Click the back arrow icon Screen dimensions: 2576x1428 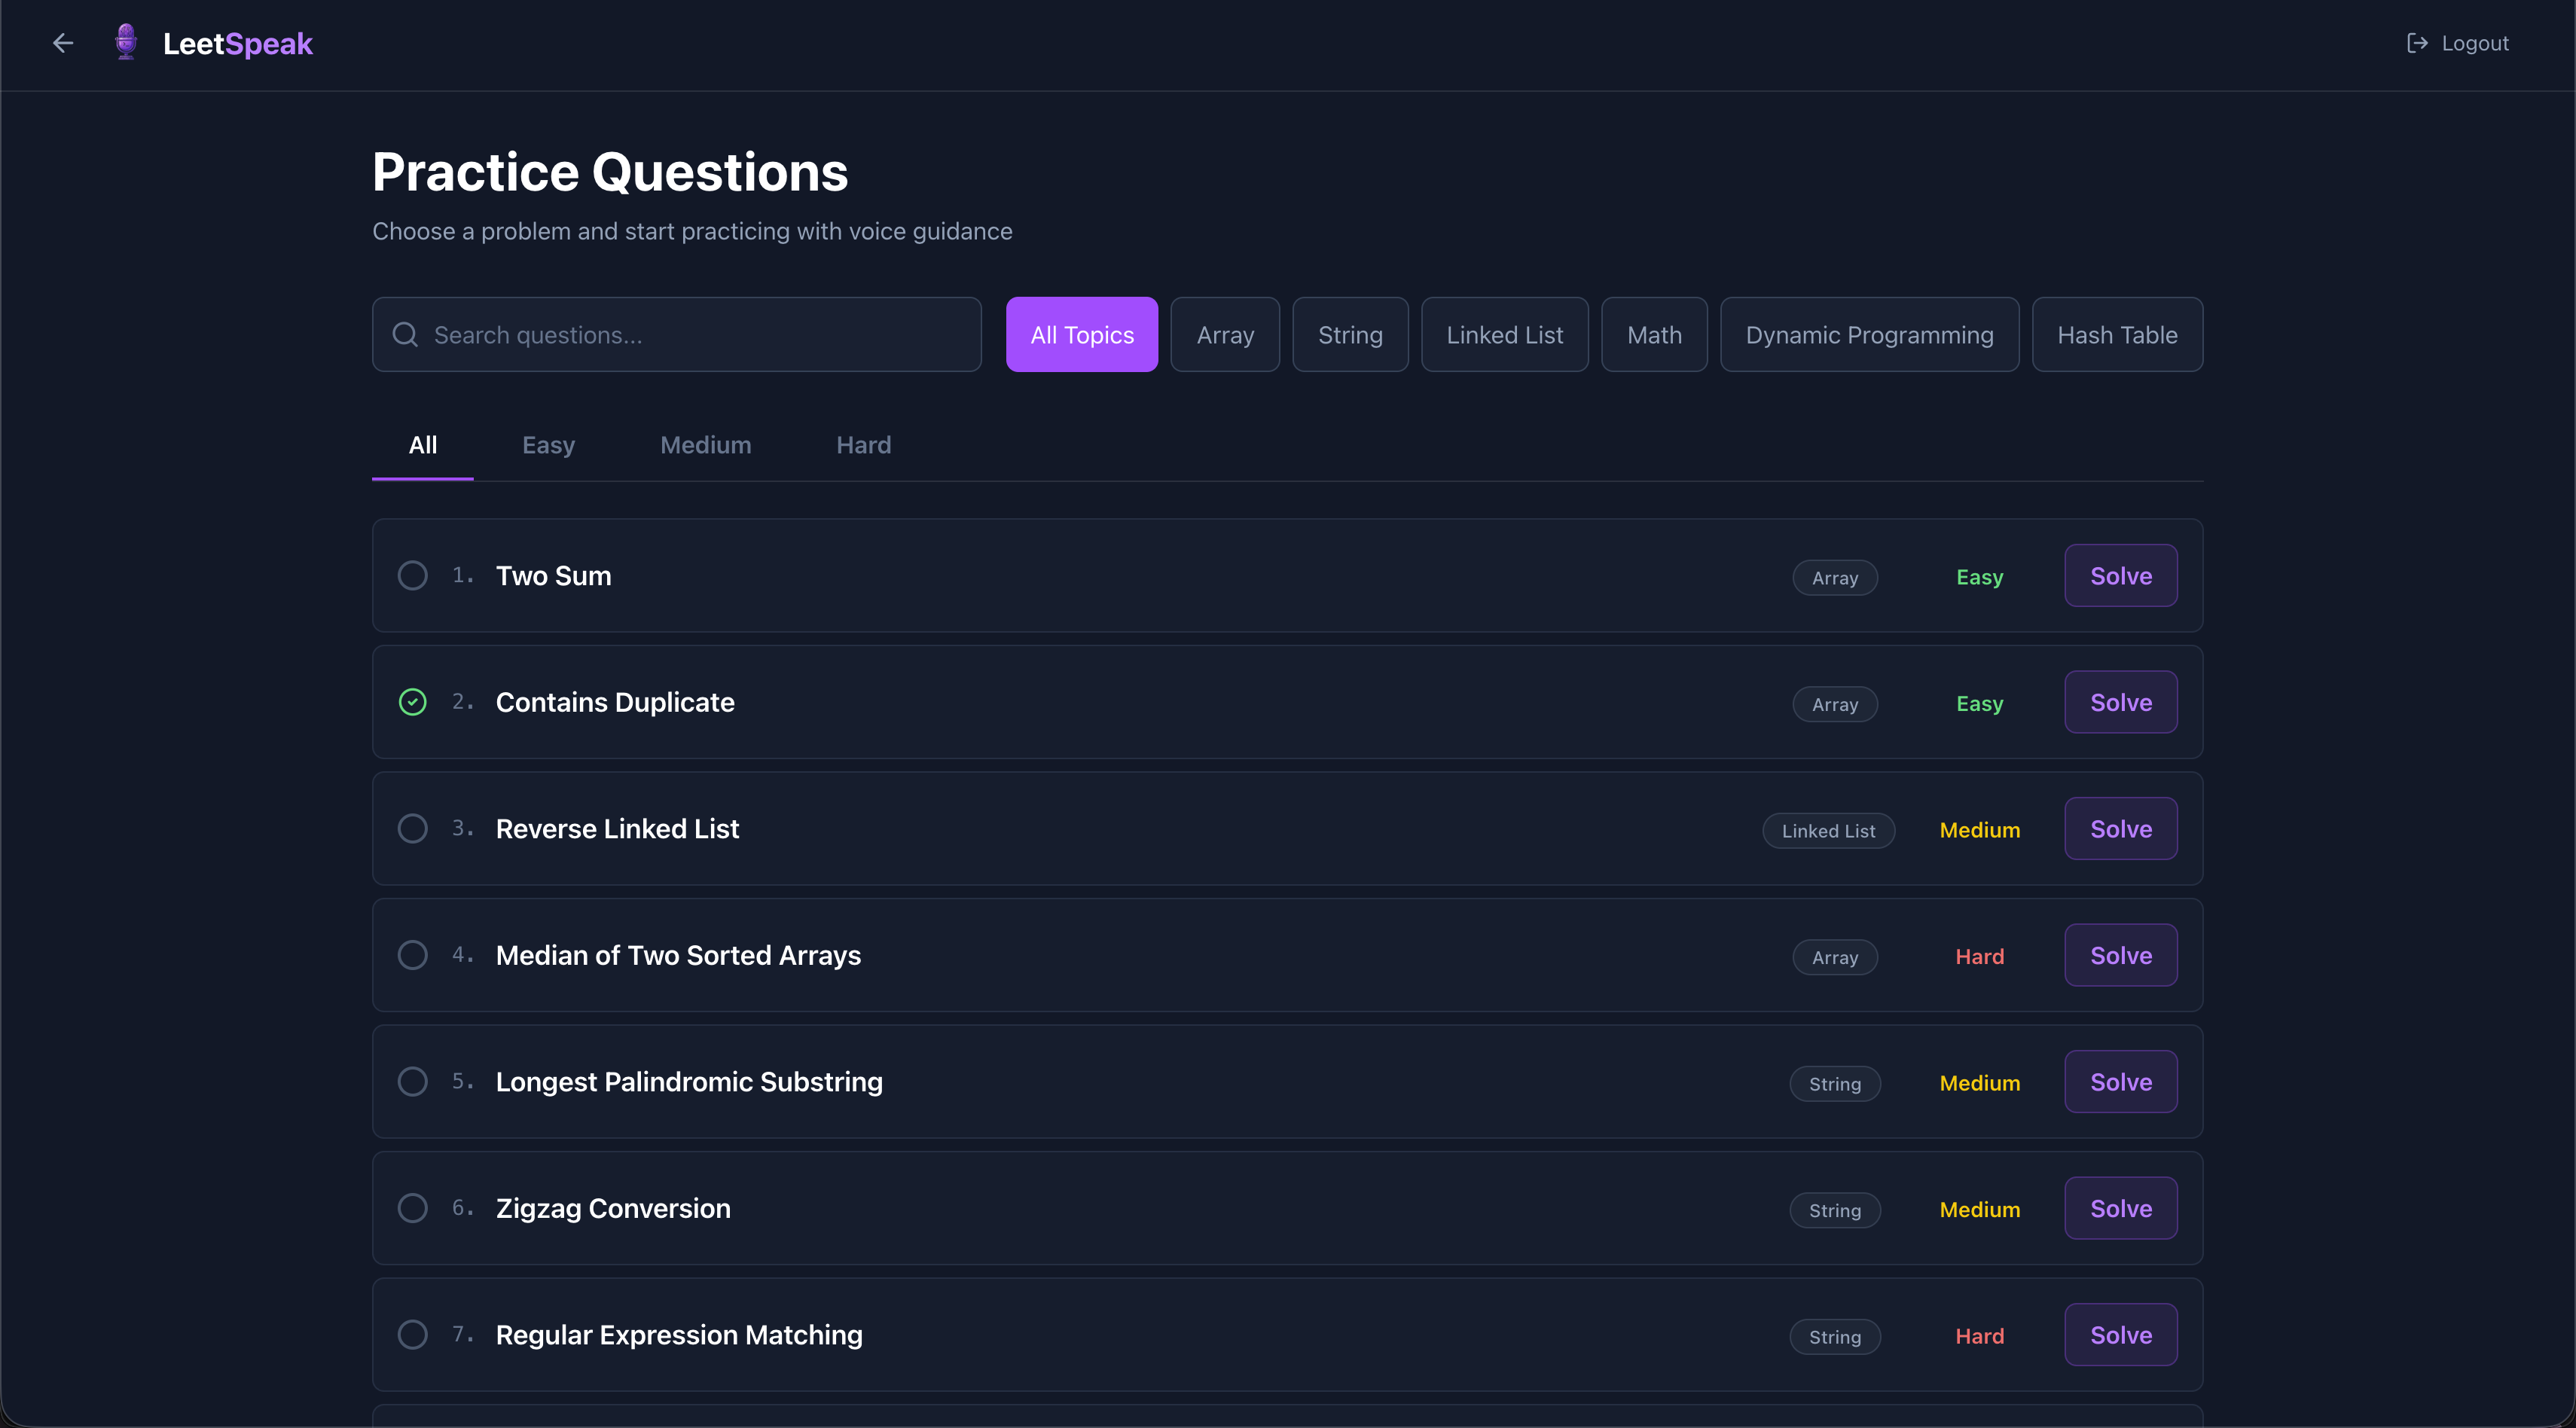[63, 43]
